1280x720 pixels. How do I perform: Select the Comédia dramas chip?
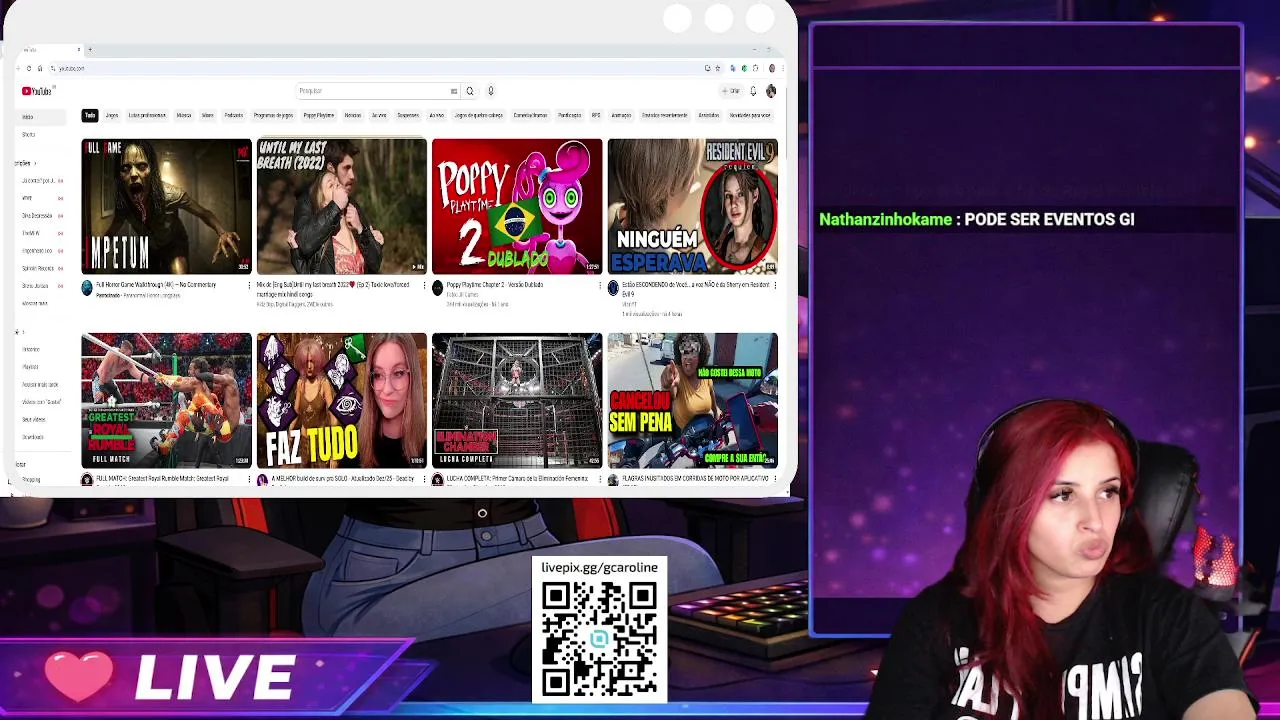point(530,115)
